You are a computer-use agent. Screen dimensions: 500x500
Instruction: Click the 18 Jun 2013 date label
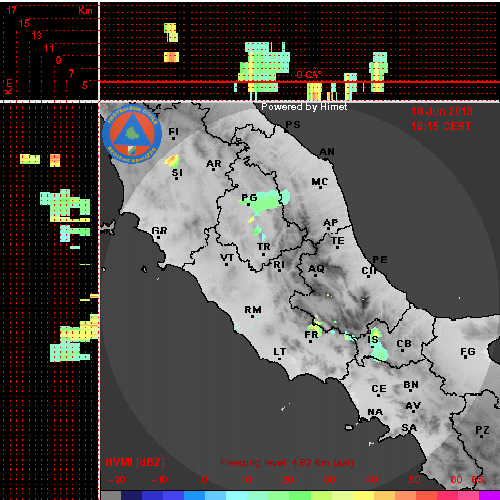click(x=442, y=111)
